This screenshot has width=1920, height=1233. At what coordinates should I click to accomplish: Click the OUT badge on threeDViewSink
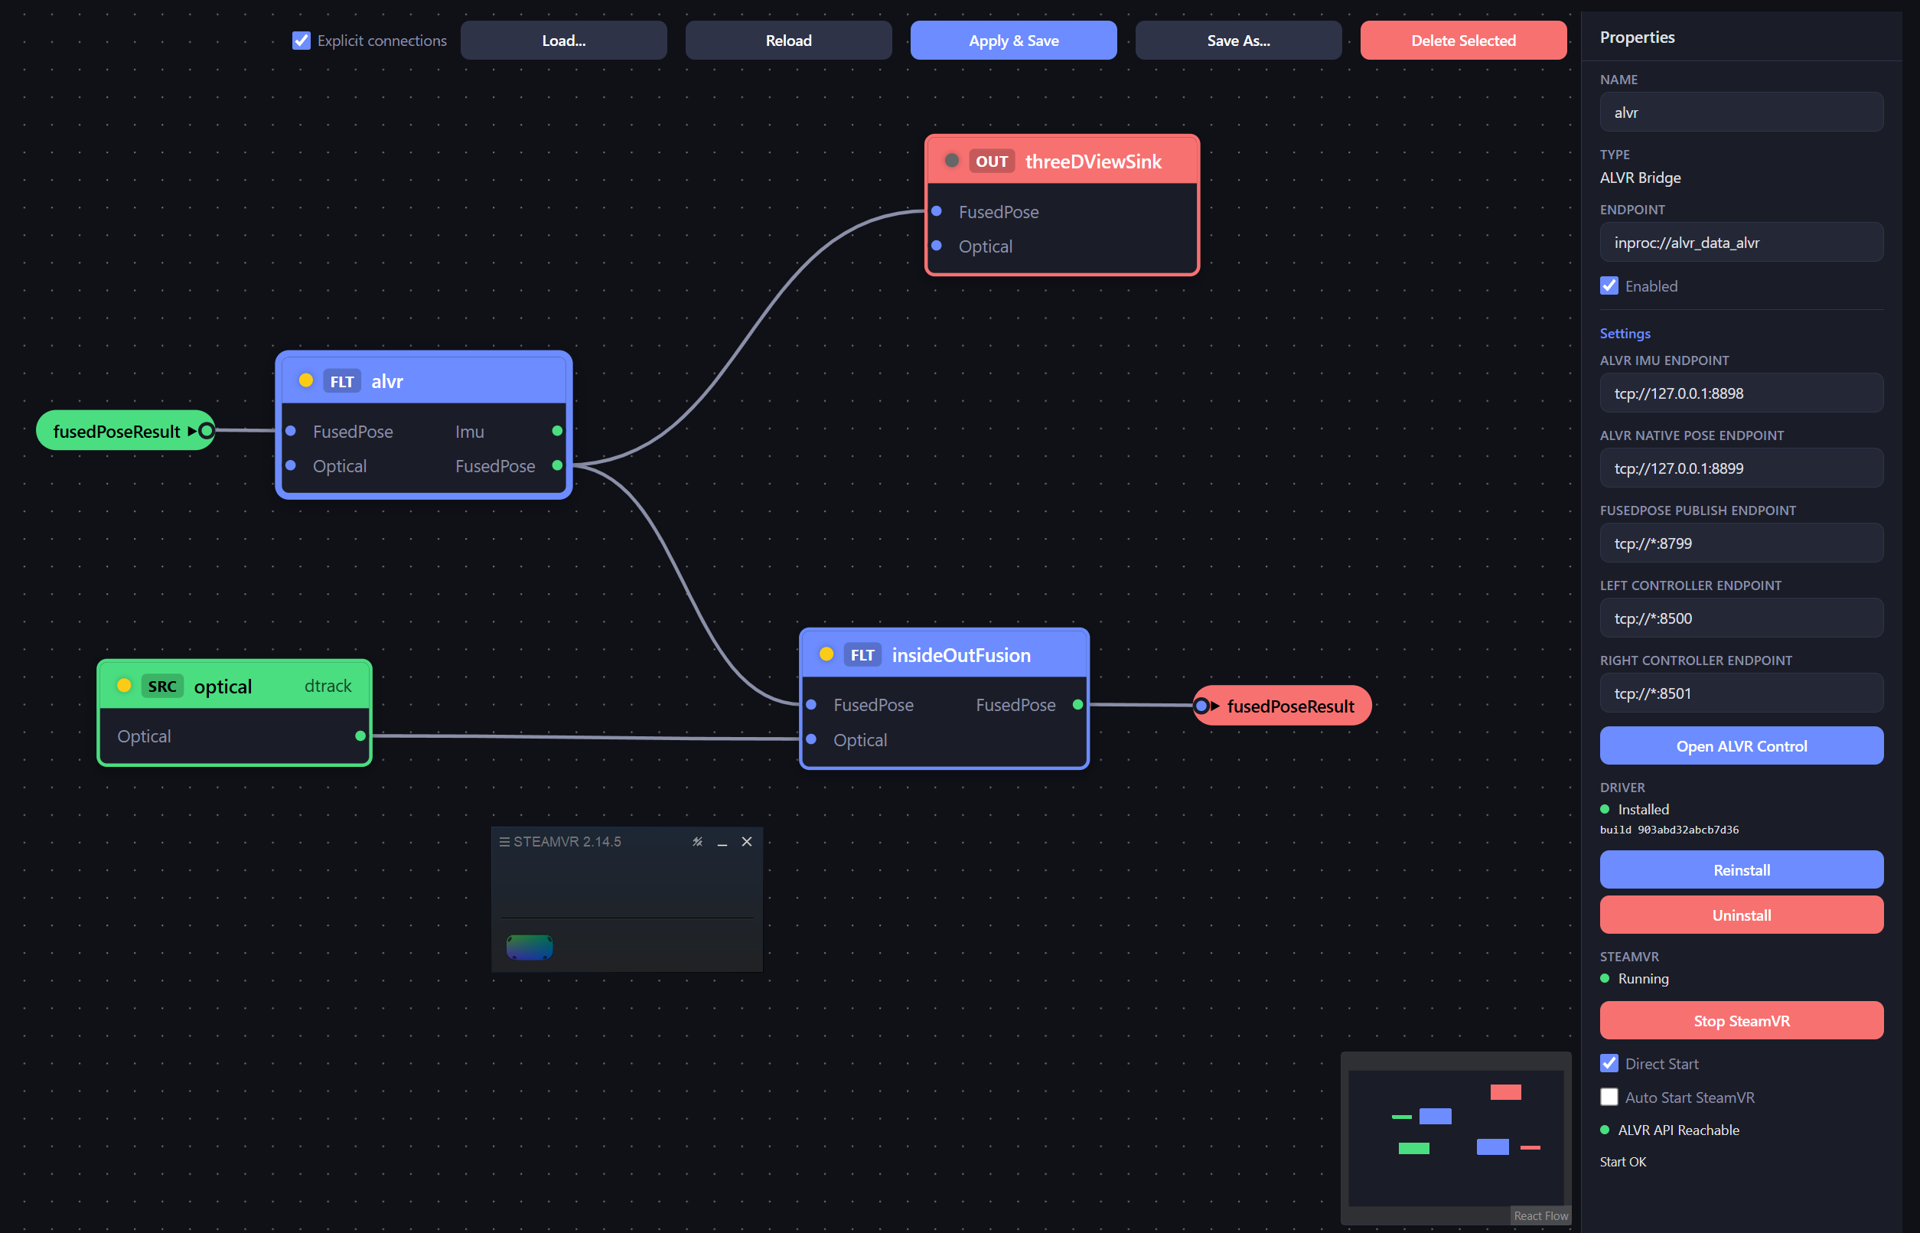tap(992, 161)
